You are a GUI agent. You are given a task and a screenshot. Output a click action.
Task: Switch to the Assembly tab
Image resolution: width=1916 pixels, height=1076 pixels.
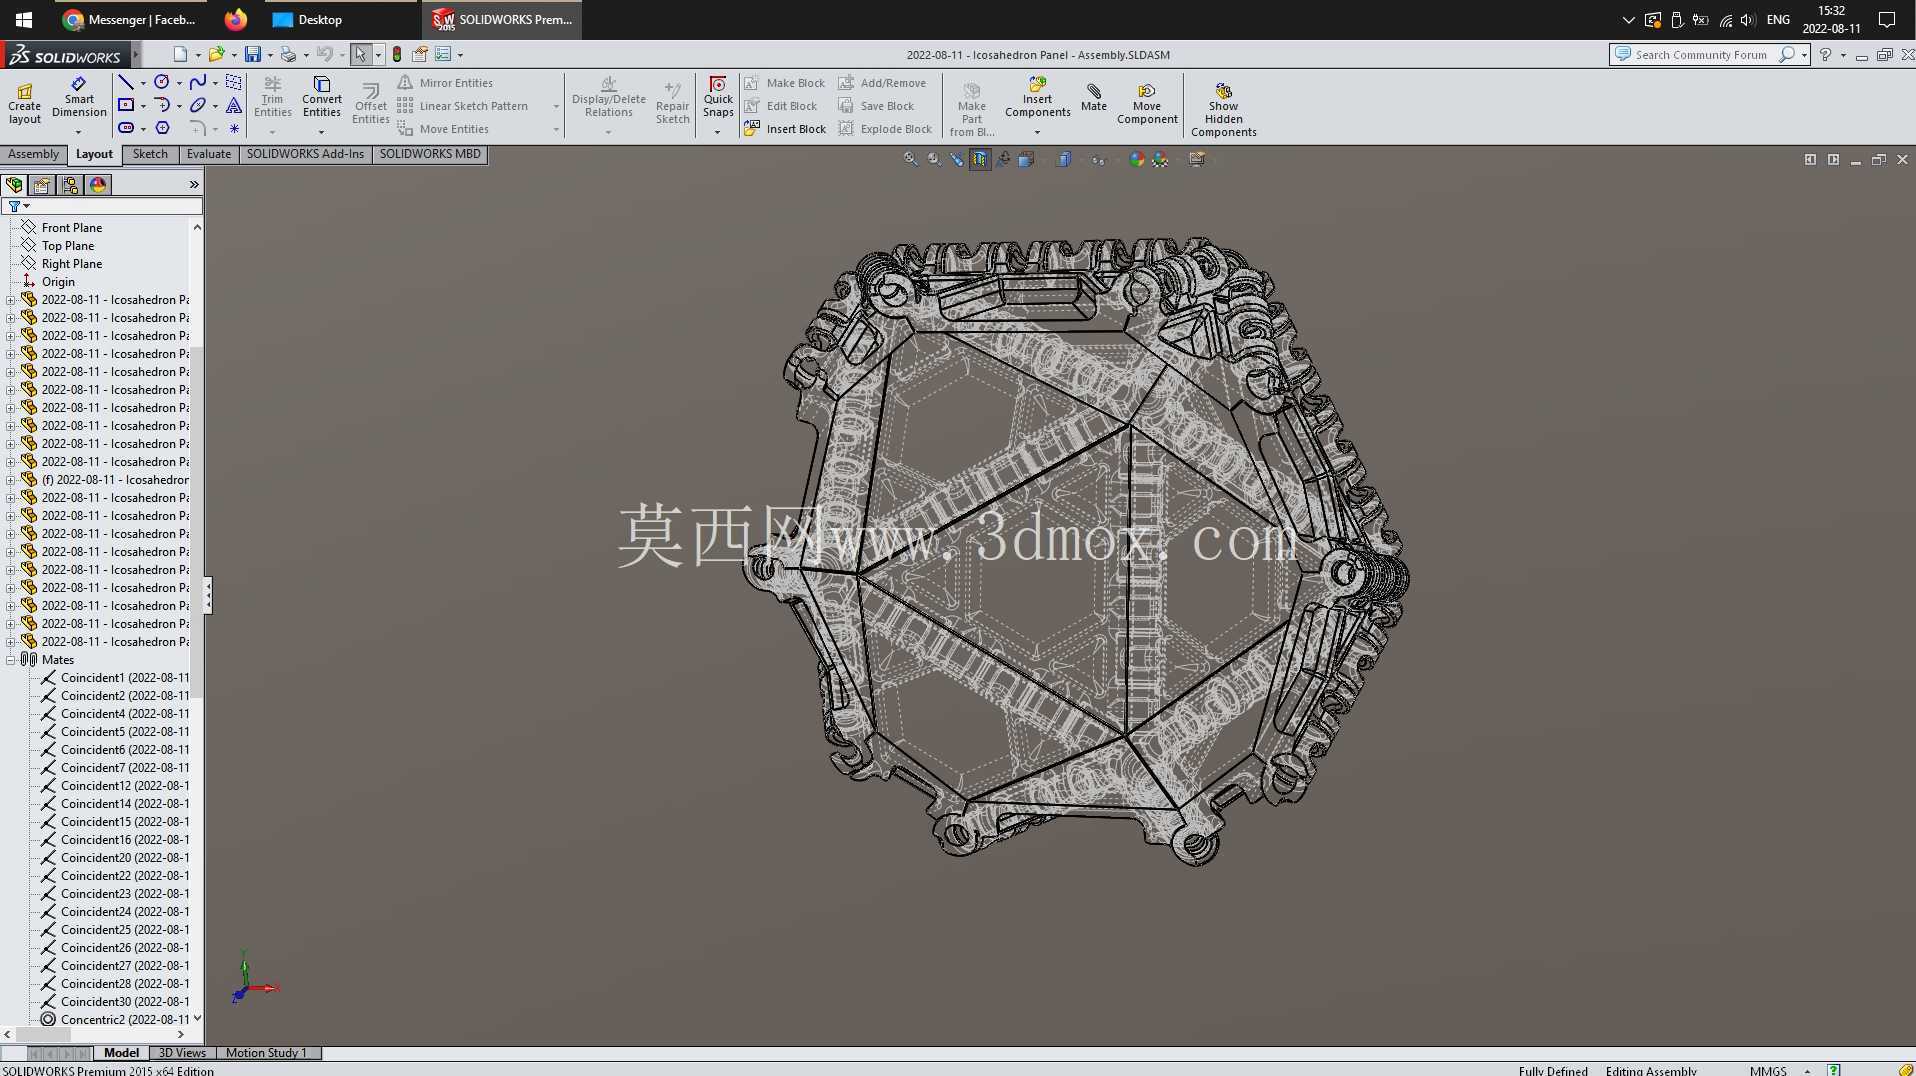pos(34,154)
